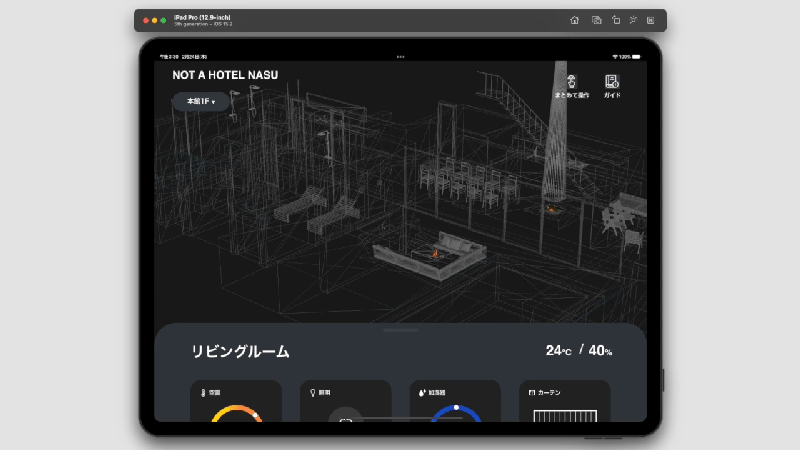Image resolution: width=800 pixels, height=450 pixels.
Task: Click the humidifier droplet icon
Action: coord(422,393)
